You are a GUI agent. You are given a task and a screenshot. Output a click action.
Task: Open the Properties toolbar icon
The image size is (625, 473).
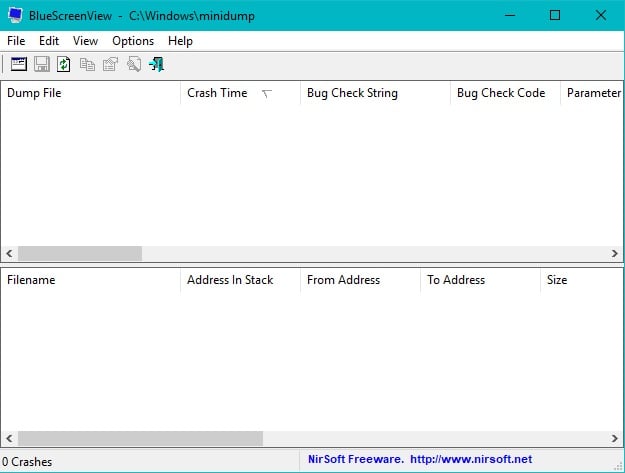(x=110, y=64)
